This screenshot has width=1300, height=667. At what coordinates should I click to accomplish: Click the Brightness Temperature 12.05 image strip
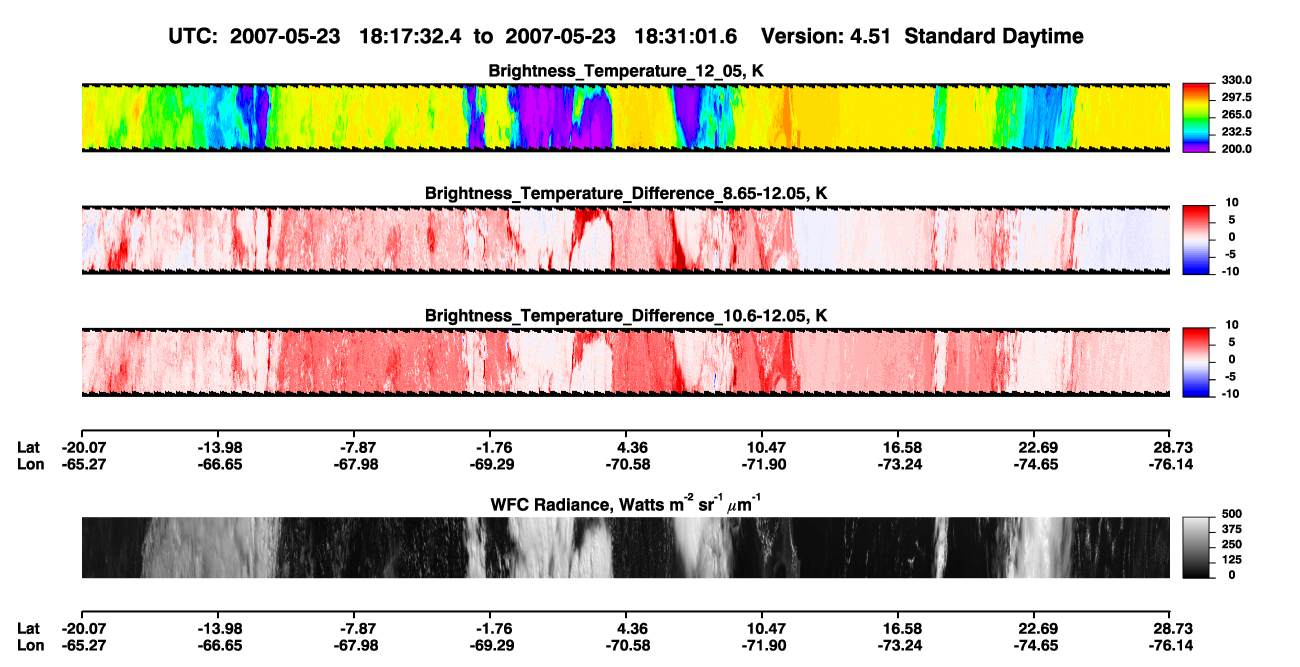[x=625, y=118]
